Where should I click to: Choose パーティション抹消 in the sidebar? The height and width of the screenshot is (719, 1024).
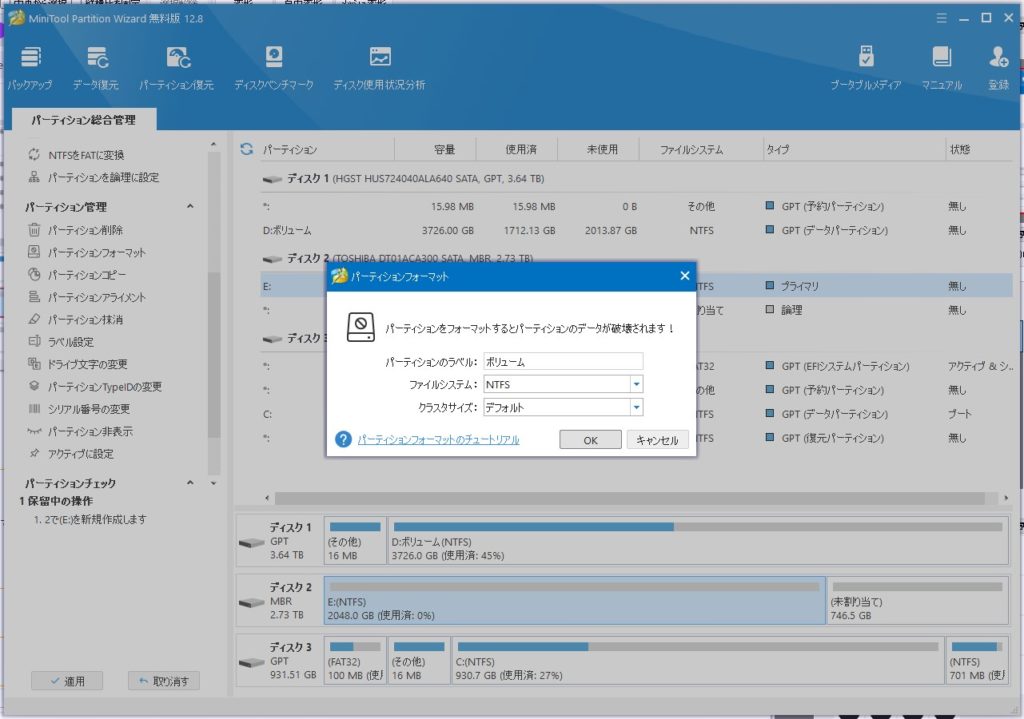tap(85, 320)
